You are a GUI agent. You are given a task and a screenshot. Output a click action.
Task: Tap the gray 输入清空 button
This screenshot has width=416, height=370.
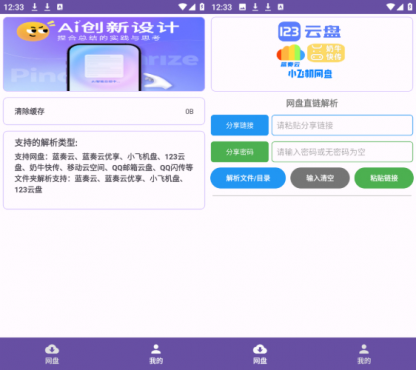tap(320, 178)
